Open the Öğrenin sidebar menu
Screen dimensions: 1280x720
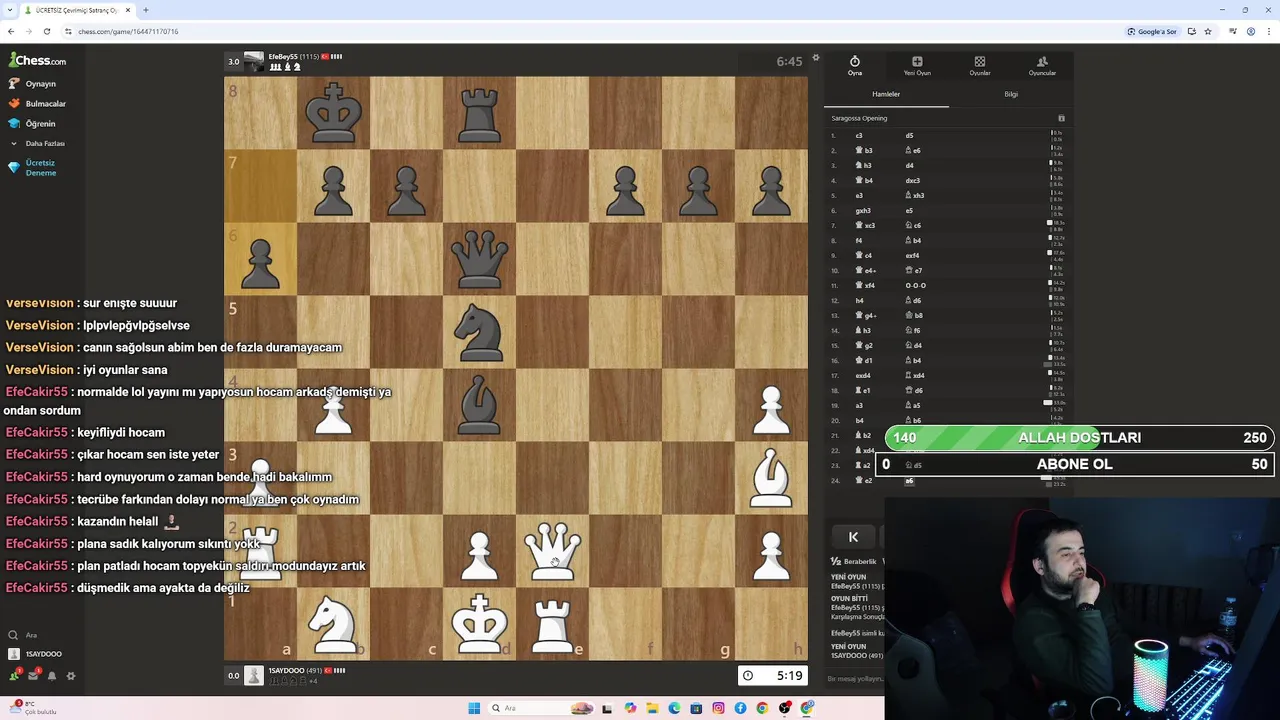click(x=33, y=124)
